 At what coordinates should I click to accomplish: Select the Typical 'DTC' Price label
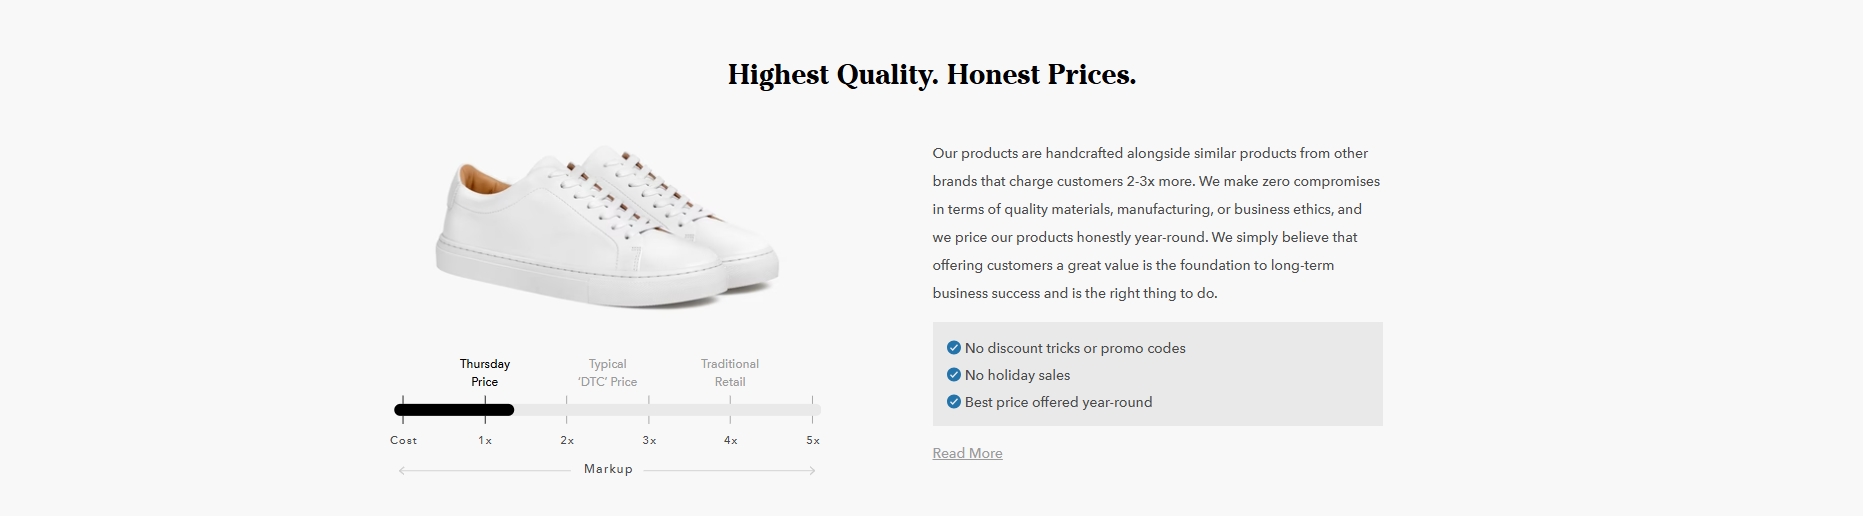pyautogui.click(x=607, y=373)
